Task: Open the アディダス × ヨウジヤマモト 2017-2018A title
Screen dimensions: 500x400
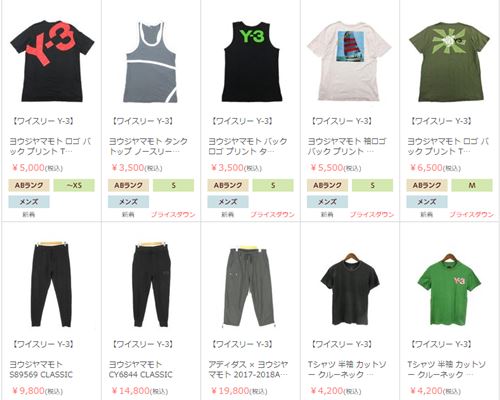Action: [248, 369]
